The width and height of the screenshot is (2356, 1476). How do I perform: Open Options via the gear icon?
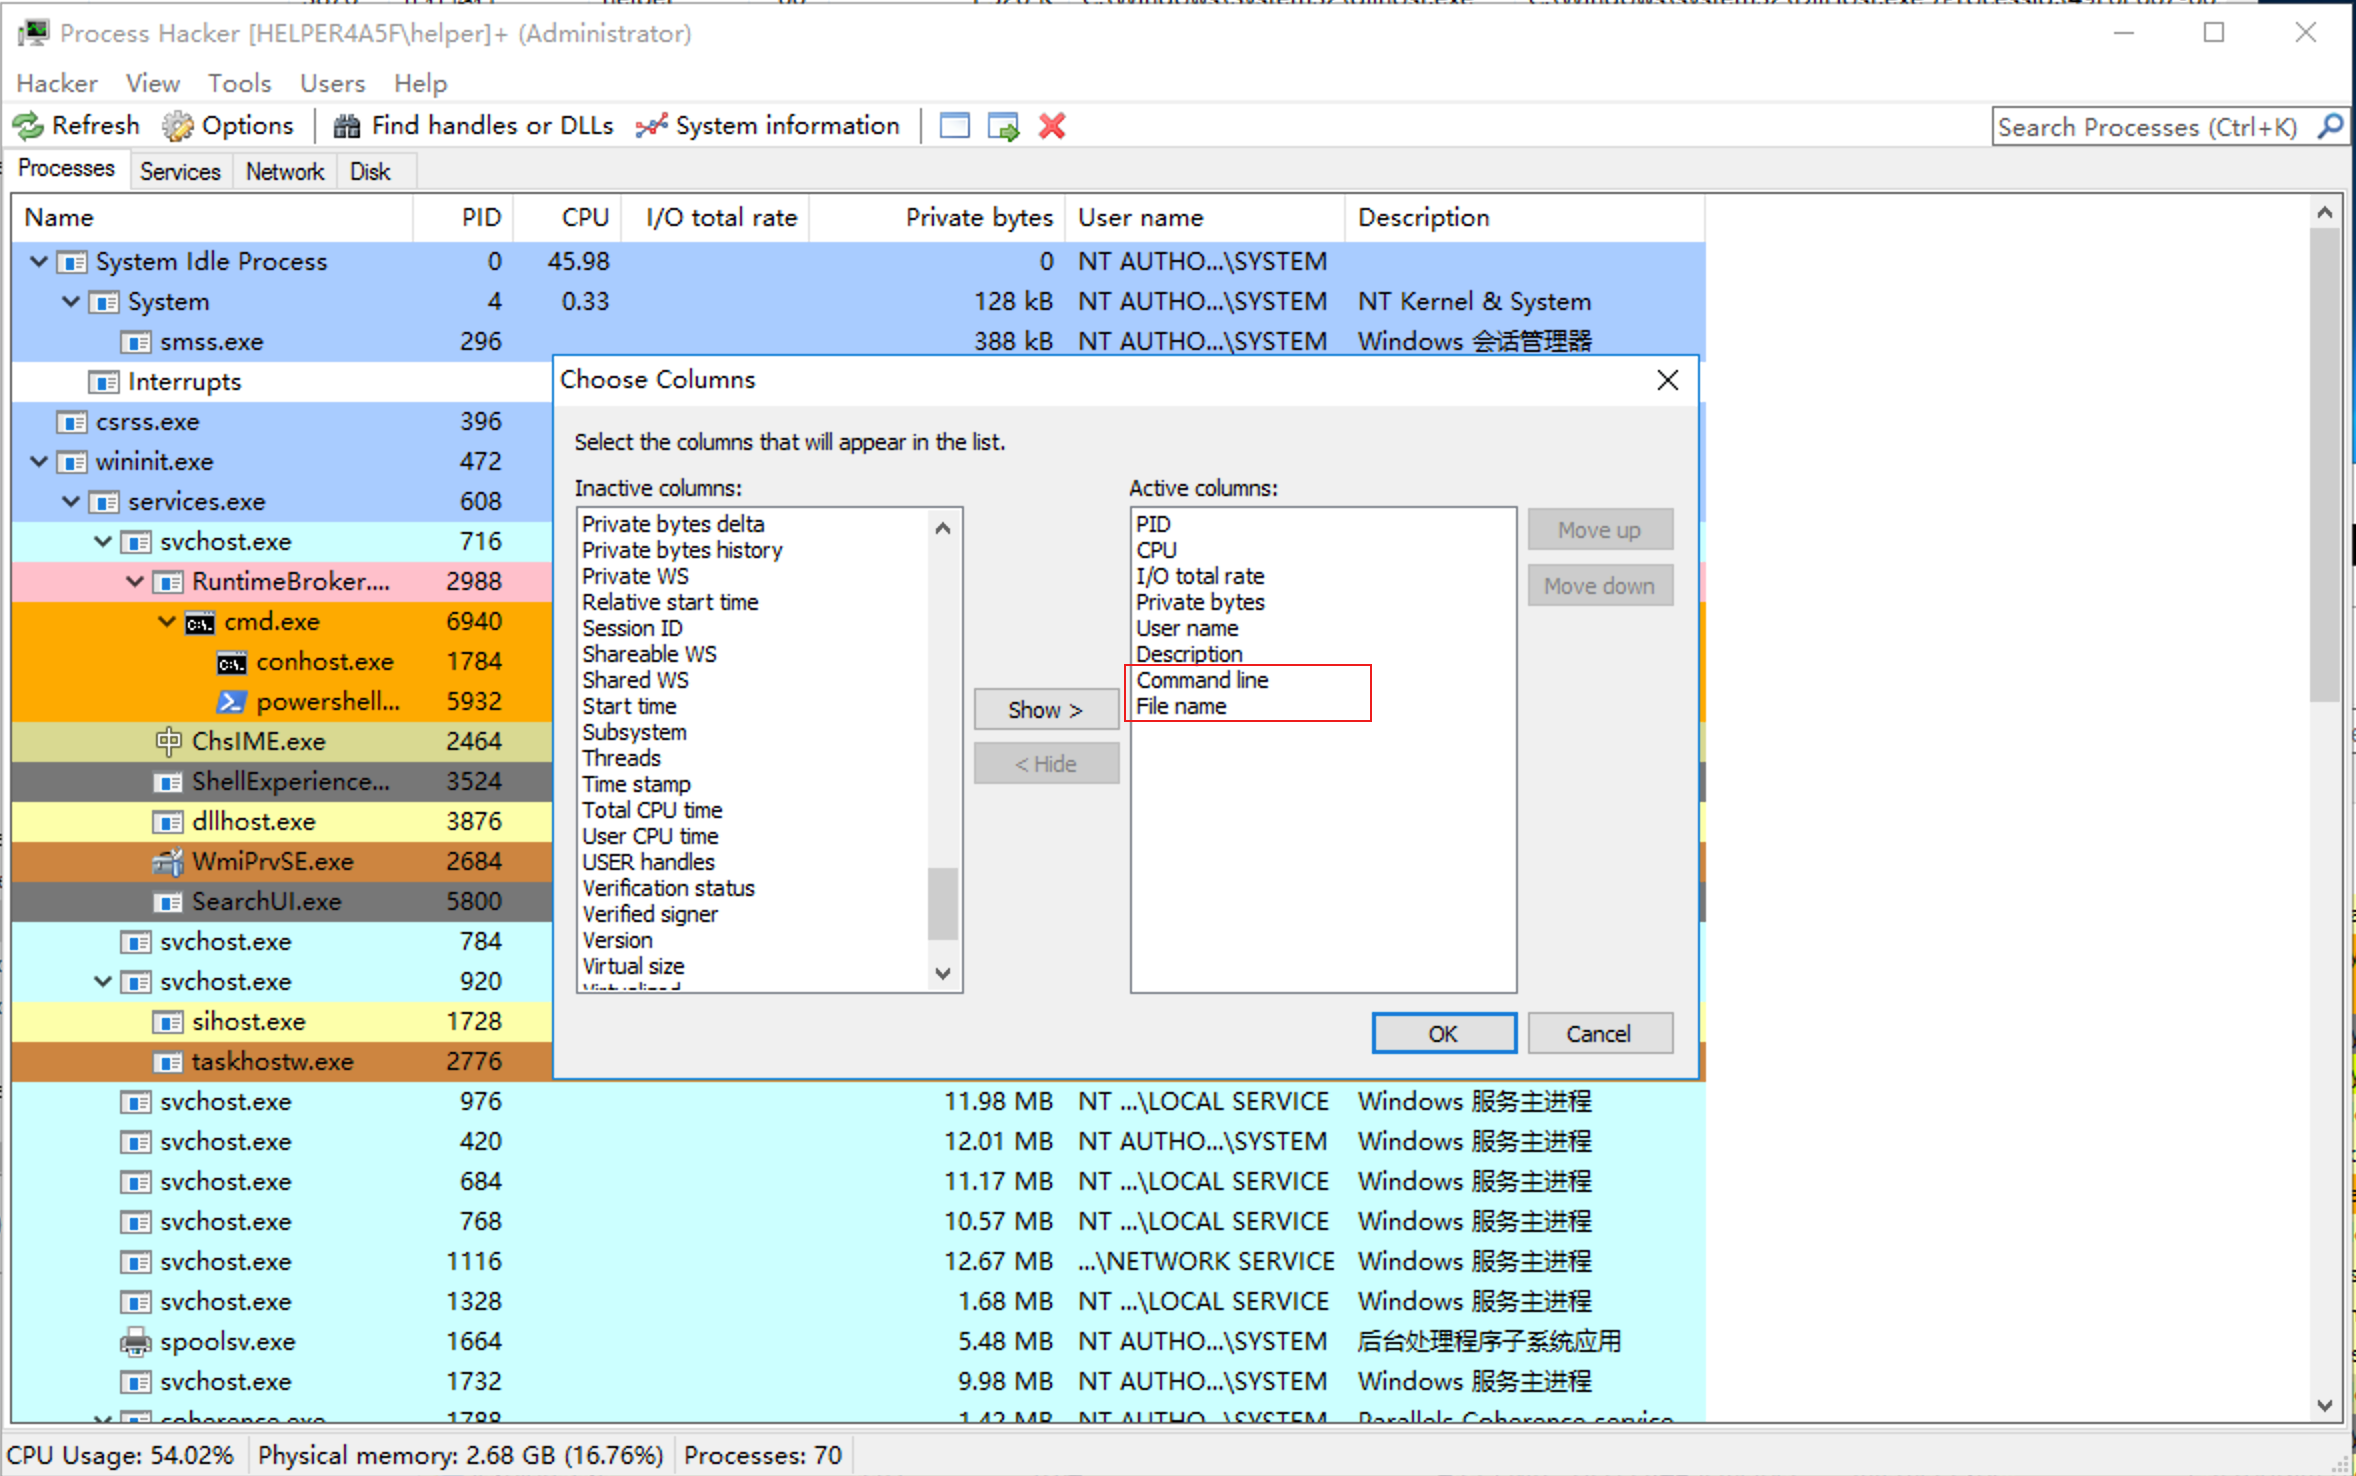[178, 126]
